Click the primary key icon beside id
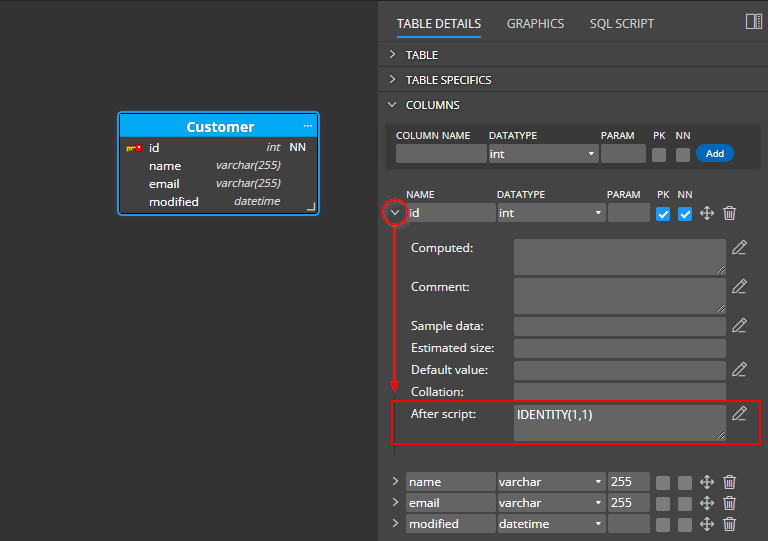 click(134, 148)
